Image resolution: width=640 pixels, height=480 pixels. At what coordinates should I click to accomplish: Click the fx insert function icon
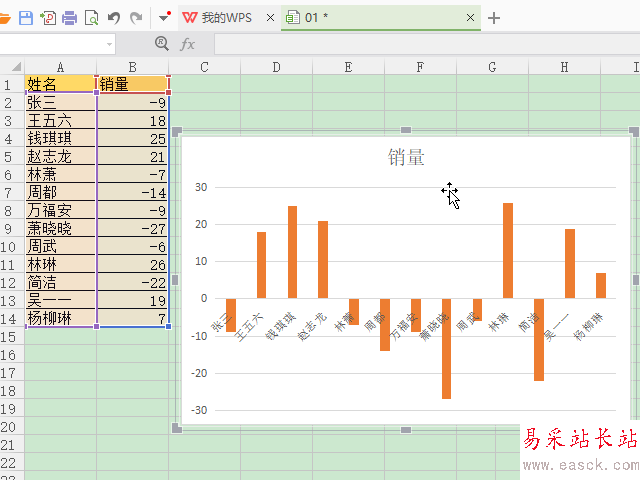[x=187, y=44]
